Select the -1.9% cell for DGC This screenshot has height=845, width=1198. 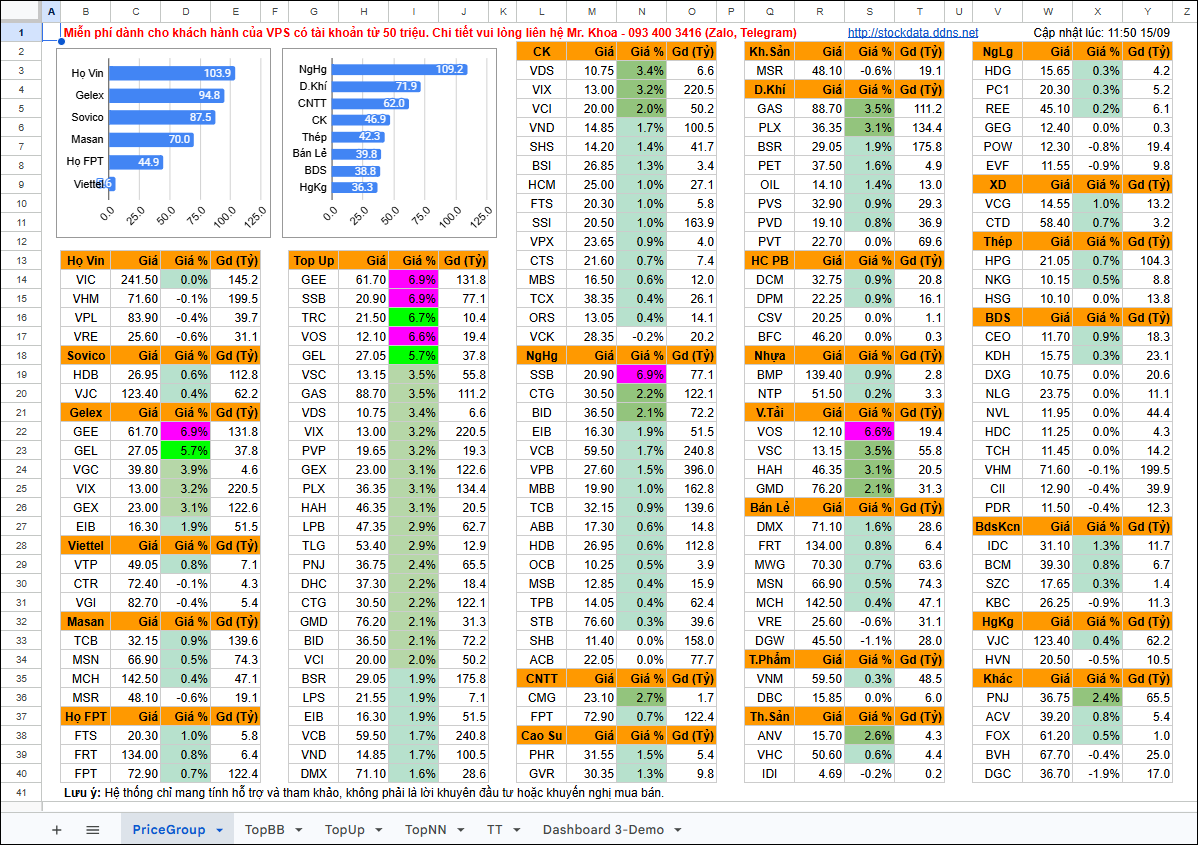[1097, 774]
